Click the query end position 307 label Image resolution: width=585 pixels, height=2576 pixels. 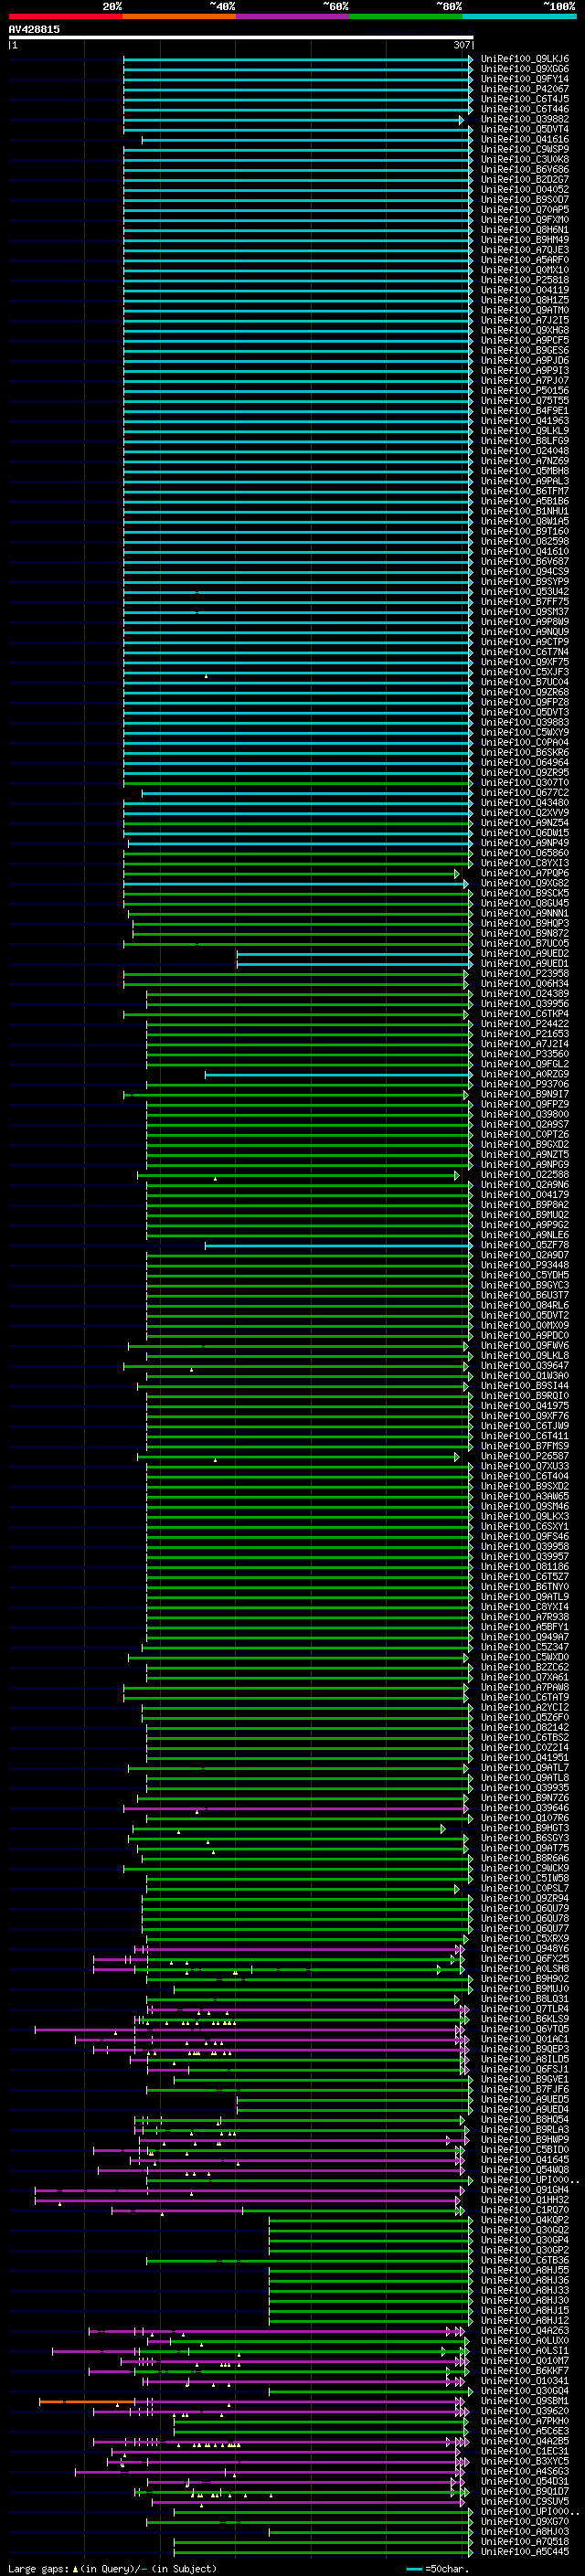[461, 45]
